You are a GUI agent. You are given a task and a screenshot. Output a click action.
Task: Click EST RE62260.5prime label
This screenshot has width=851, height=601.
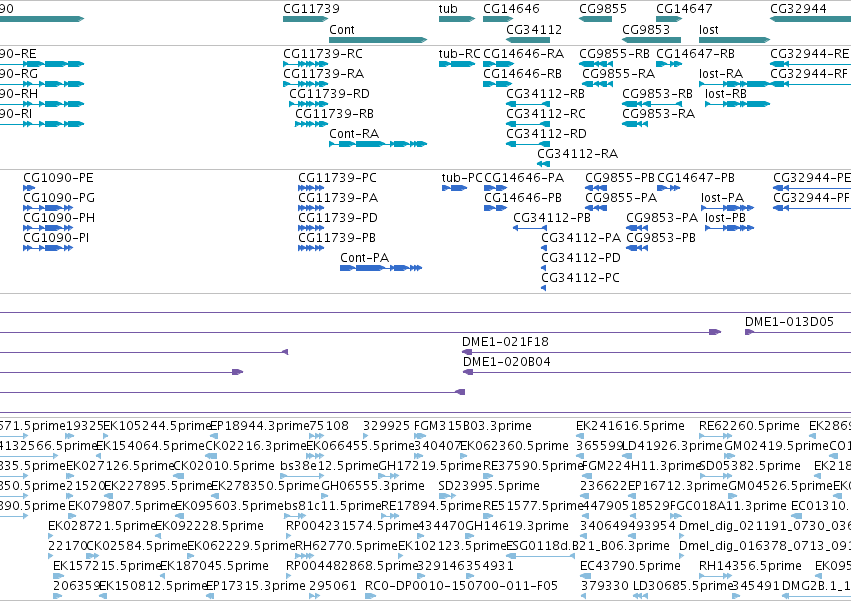pyautogui.click(x=750, y=426)
